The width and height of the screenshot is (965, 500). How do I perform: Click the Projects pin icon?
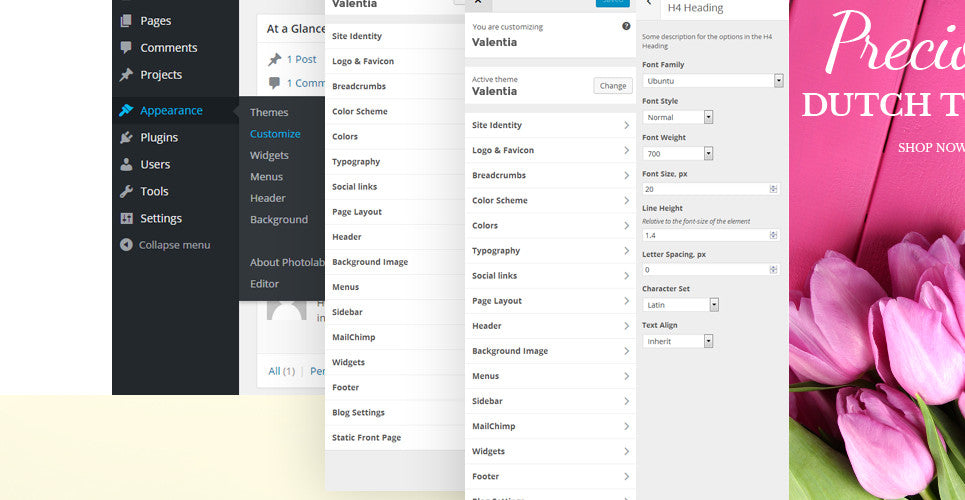pyautogui.click(x=126, y=75)
